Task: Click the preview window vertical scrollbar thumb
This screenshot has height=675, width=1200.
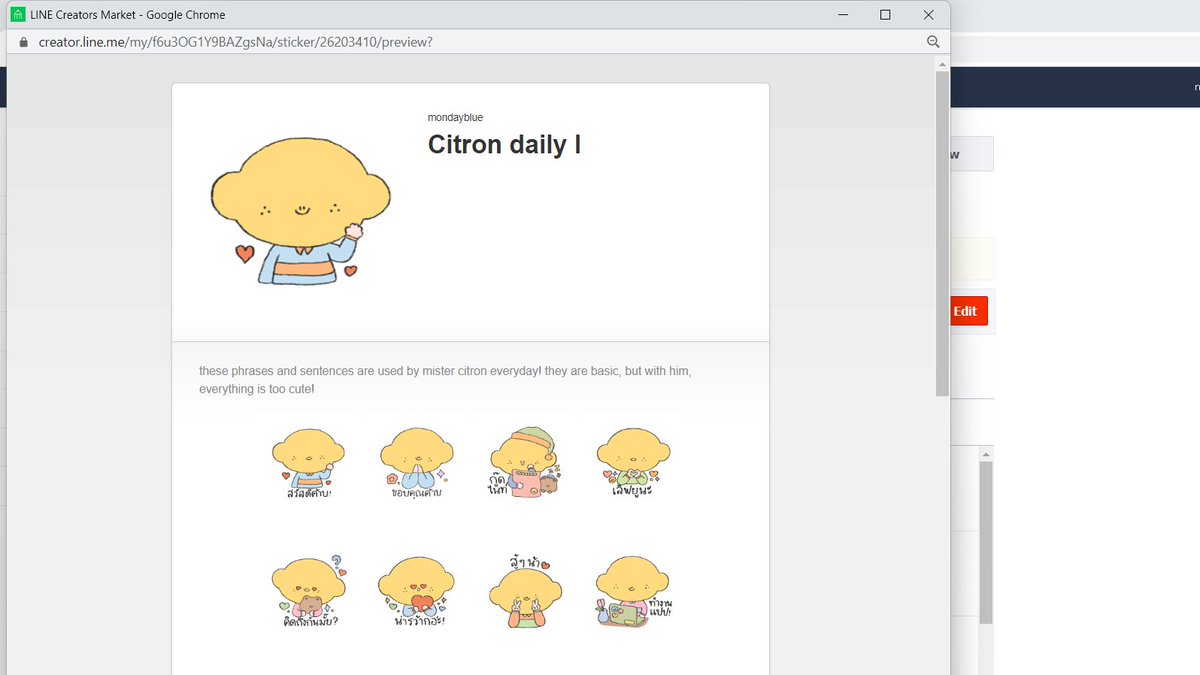Action: tap(942, 233)
